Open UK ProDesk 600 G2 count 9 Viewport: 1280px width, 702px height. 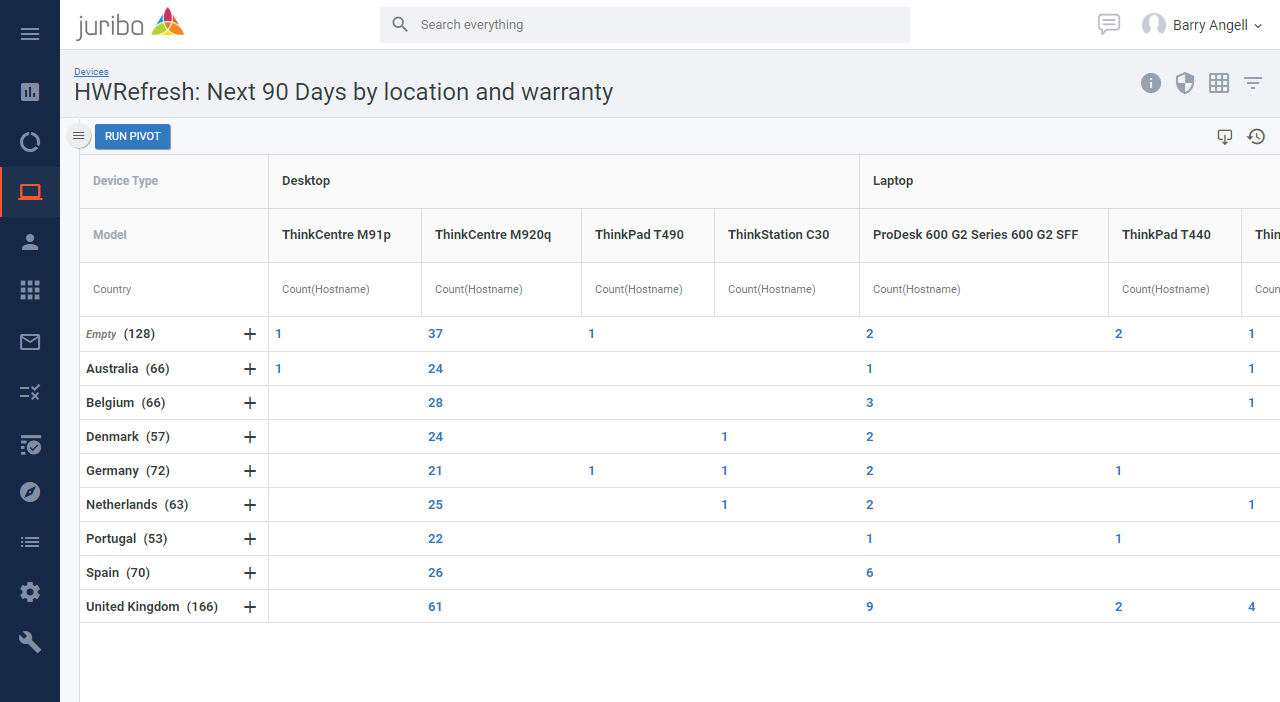tap(870, 607)
